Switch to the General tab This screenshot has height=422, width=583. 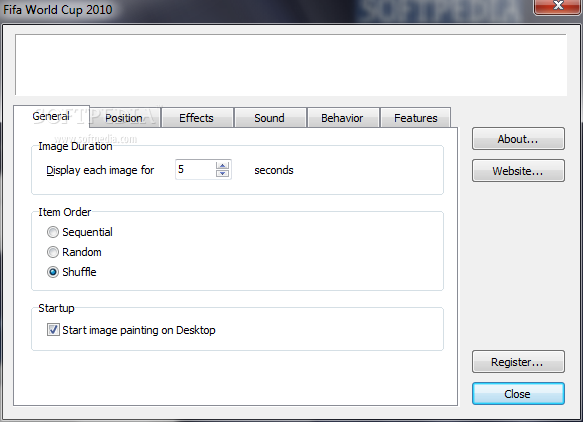click(x=51, y=116)
